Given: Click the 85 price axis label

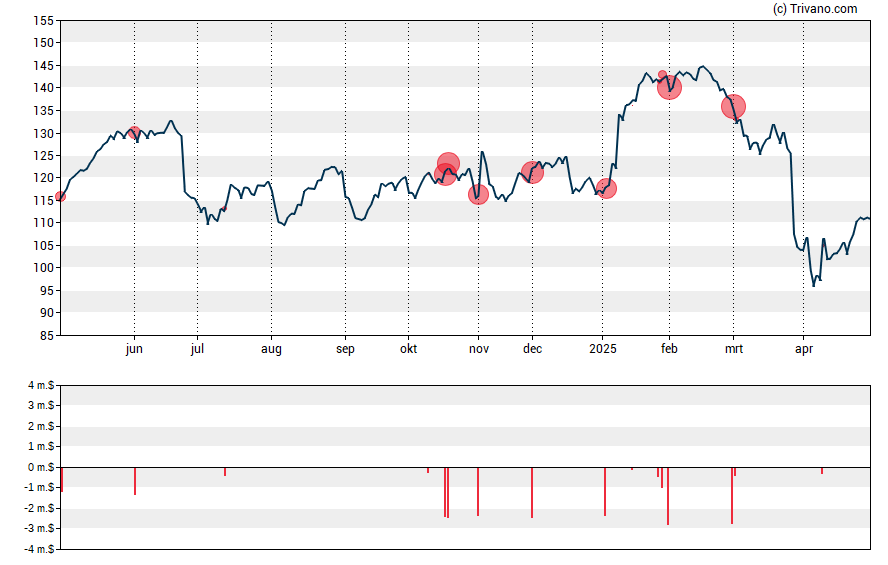Looking at the screenshot, I should point(47,336).
